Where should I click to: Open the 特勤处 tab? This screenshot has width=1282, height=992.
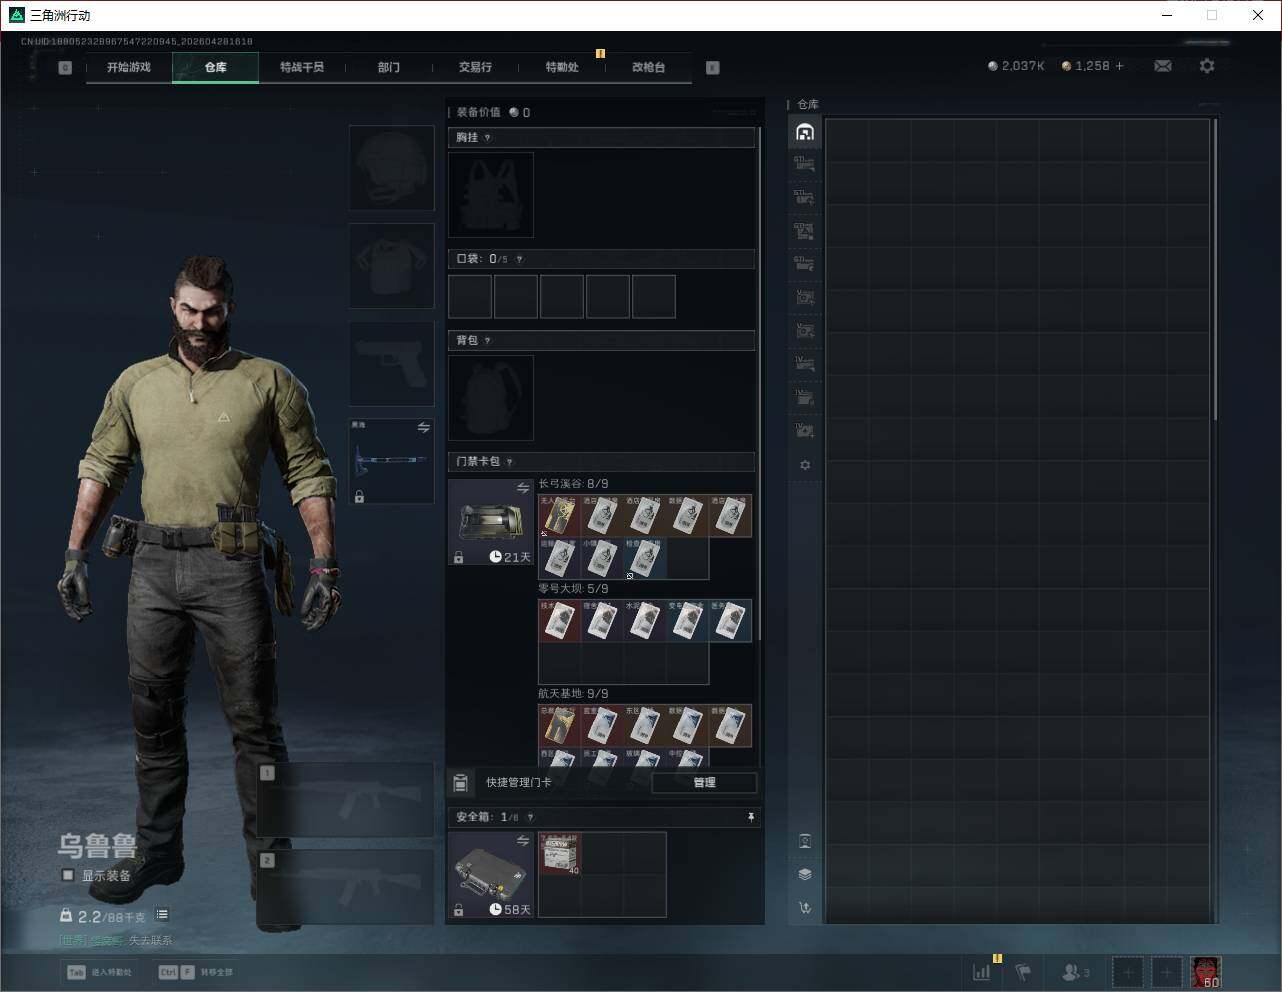tap(562, 67)
